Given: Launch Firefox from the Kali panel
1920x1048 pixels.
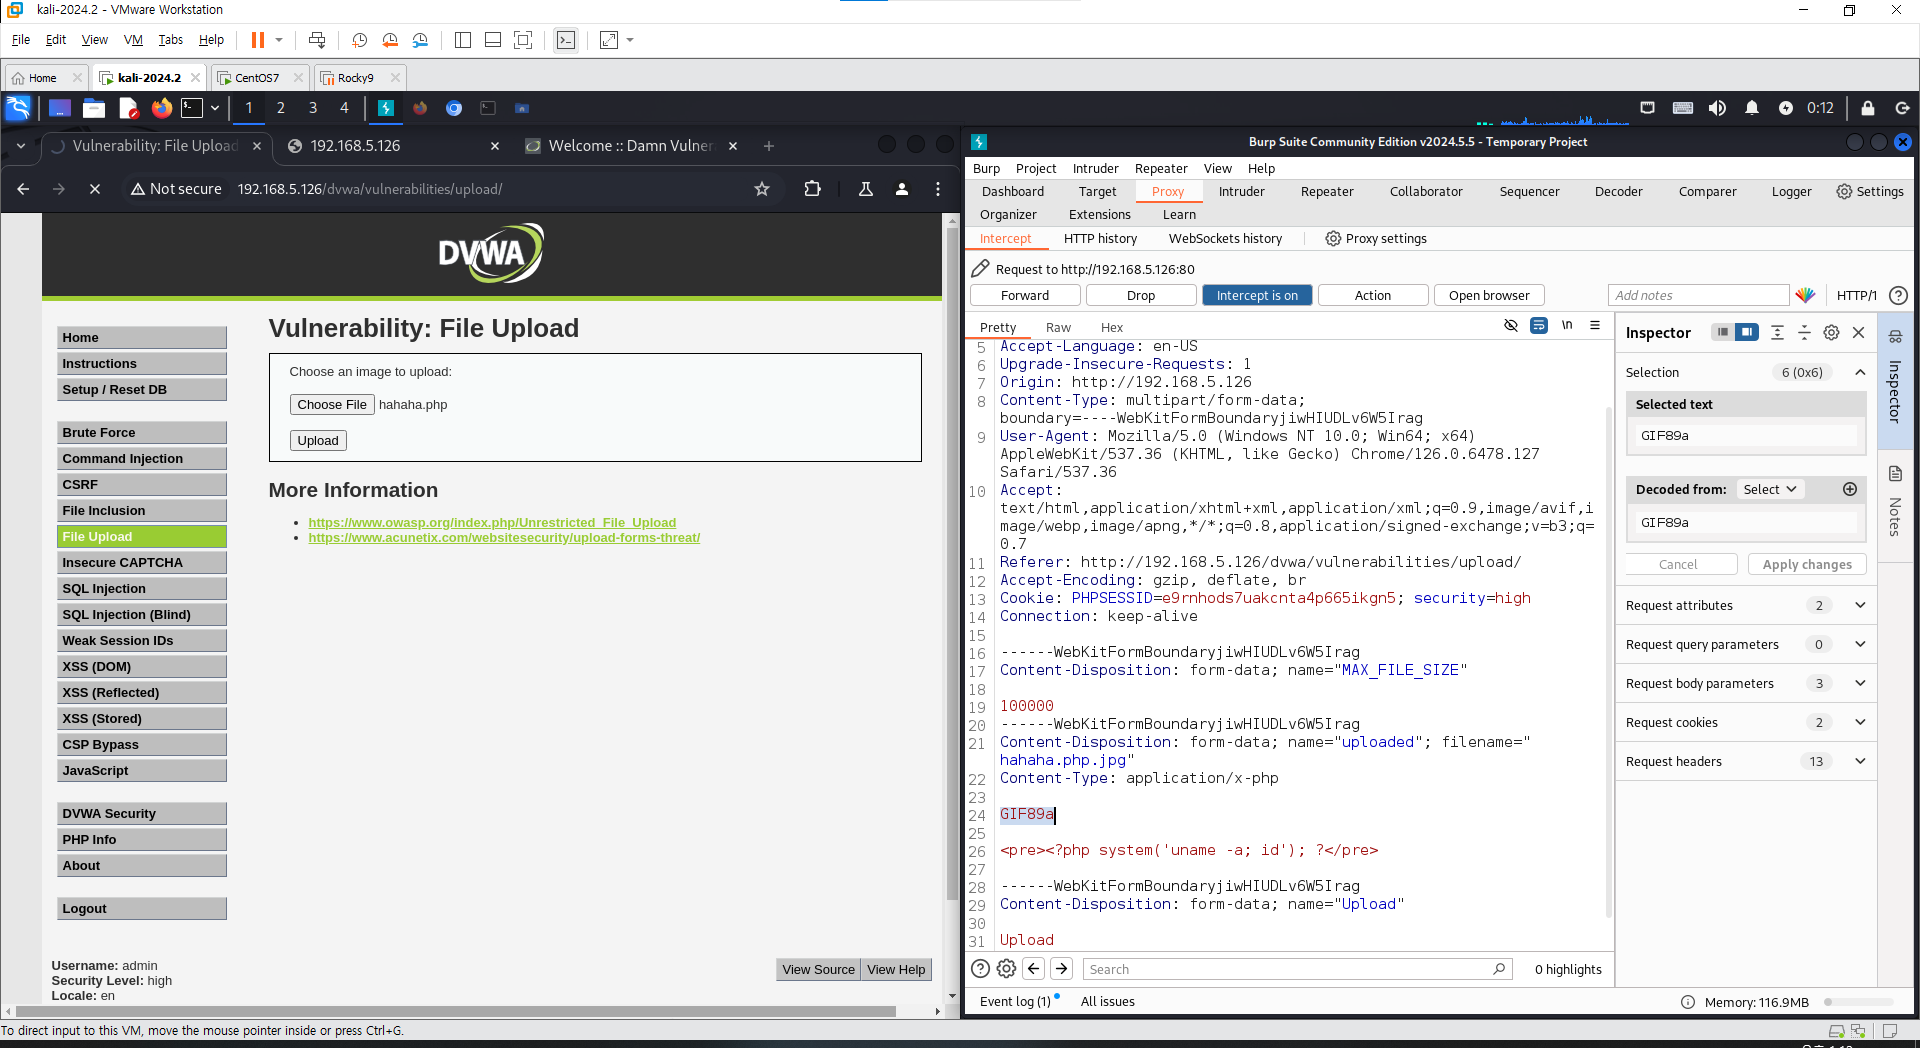Looking at the screenshot, I should point(161,108).
